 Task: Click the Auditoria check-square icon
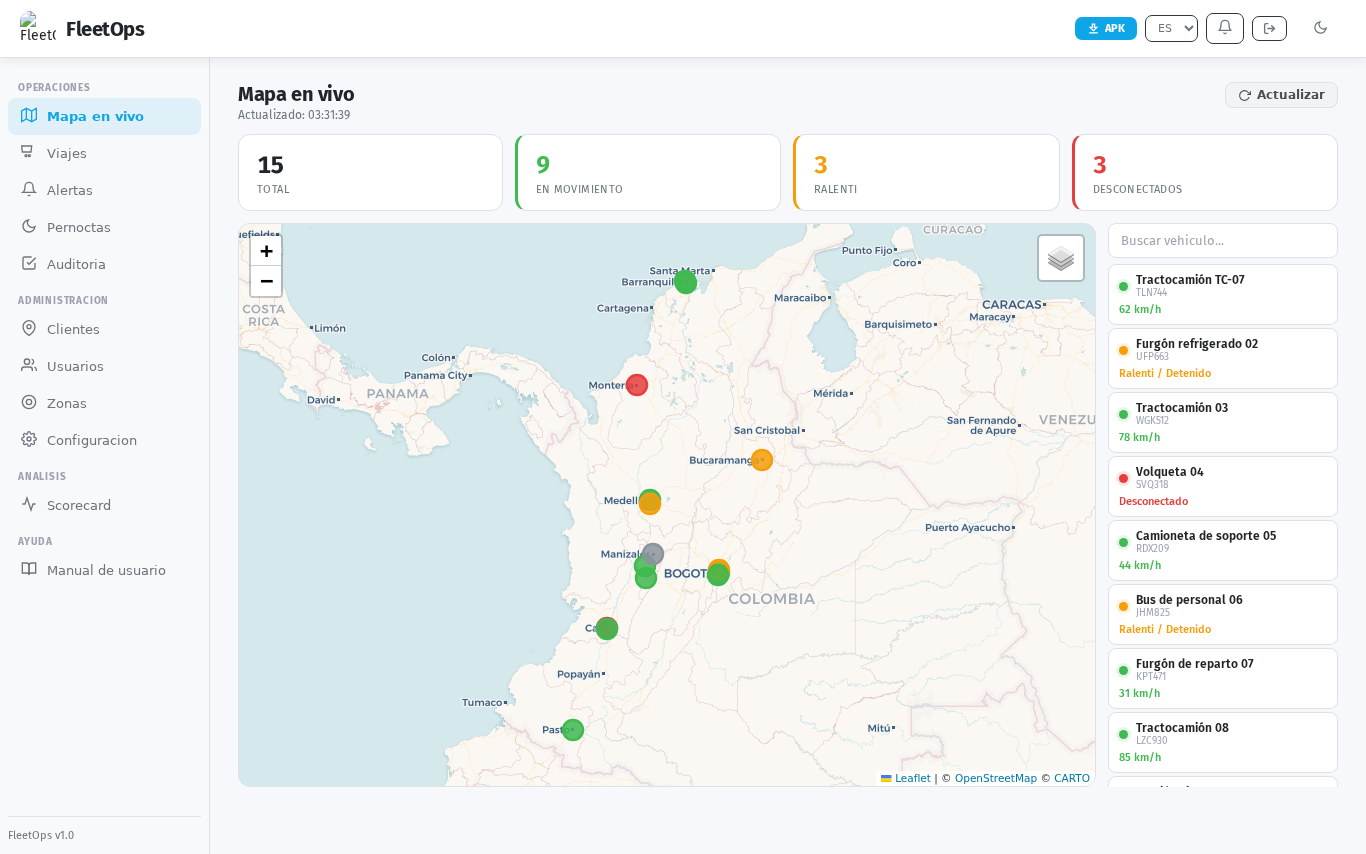[29, 263]
